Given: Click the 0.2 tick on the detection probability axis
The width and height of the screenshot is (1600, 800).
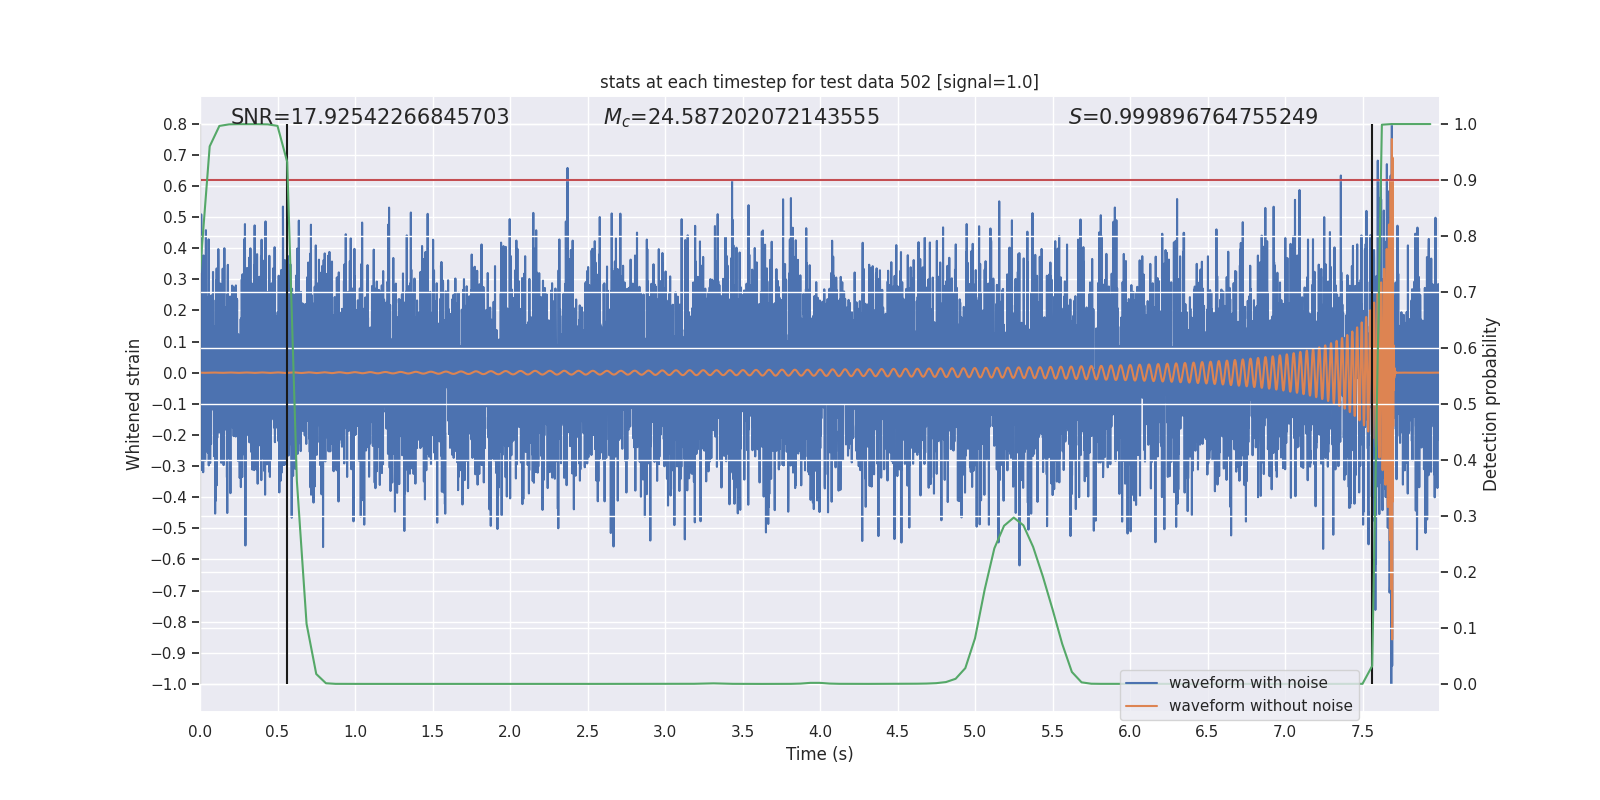Looking at the screenshot, I should (x=1465, y=572).
